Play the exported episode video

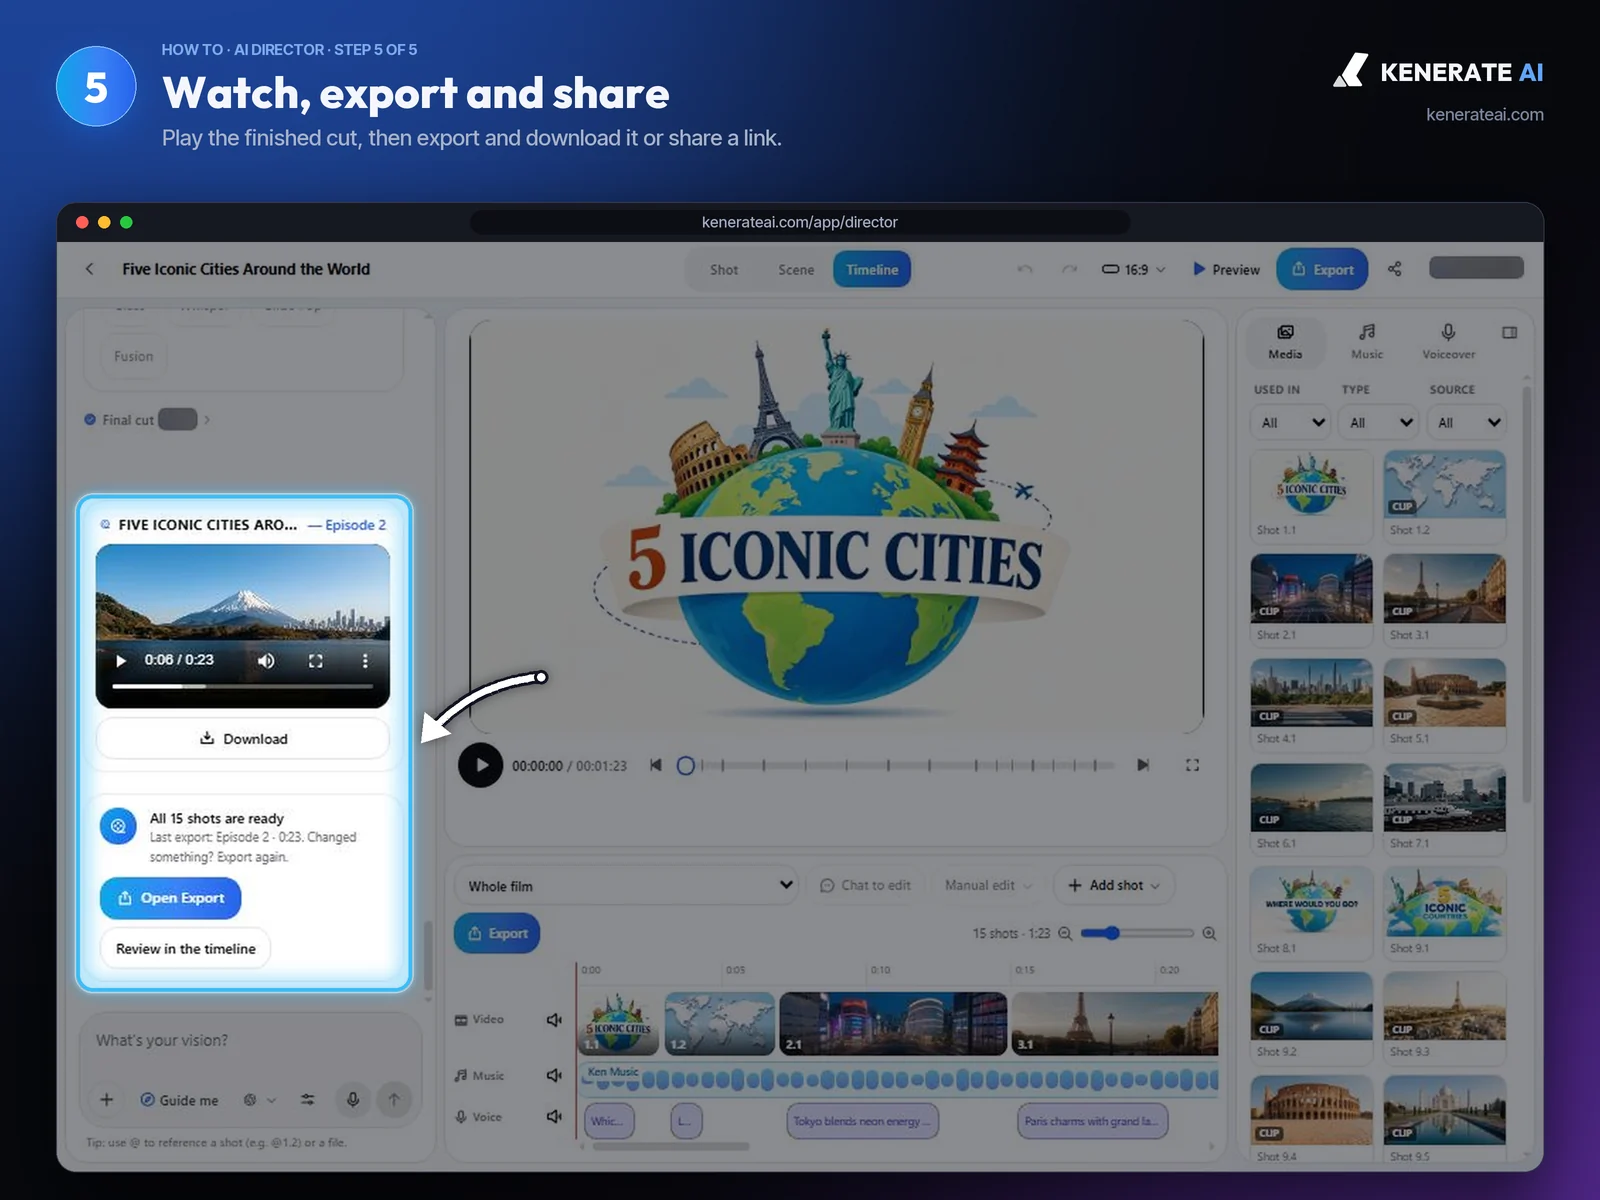[121, 661]
